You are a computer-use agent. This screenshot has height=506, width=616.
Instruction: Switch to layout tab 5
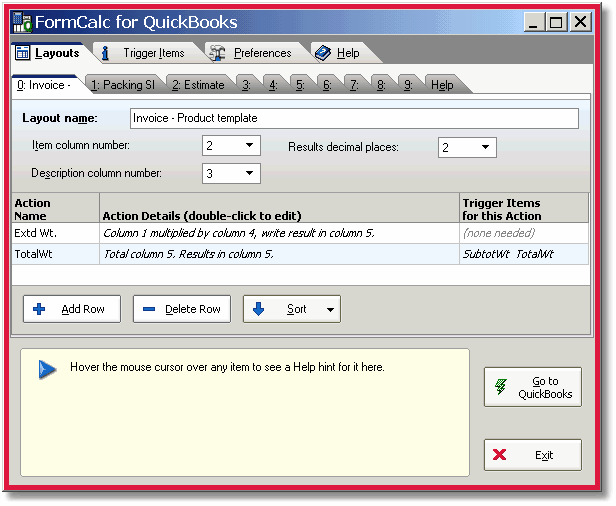[x=300, y=85]
